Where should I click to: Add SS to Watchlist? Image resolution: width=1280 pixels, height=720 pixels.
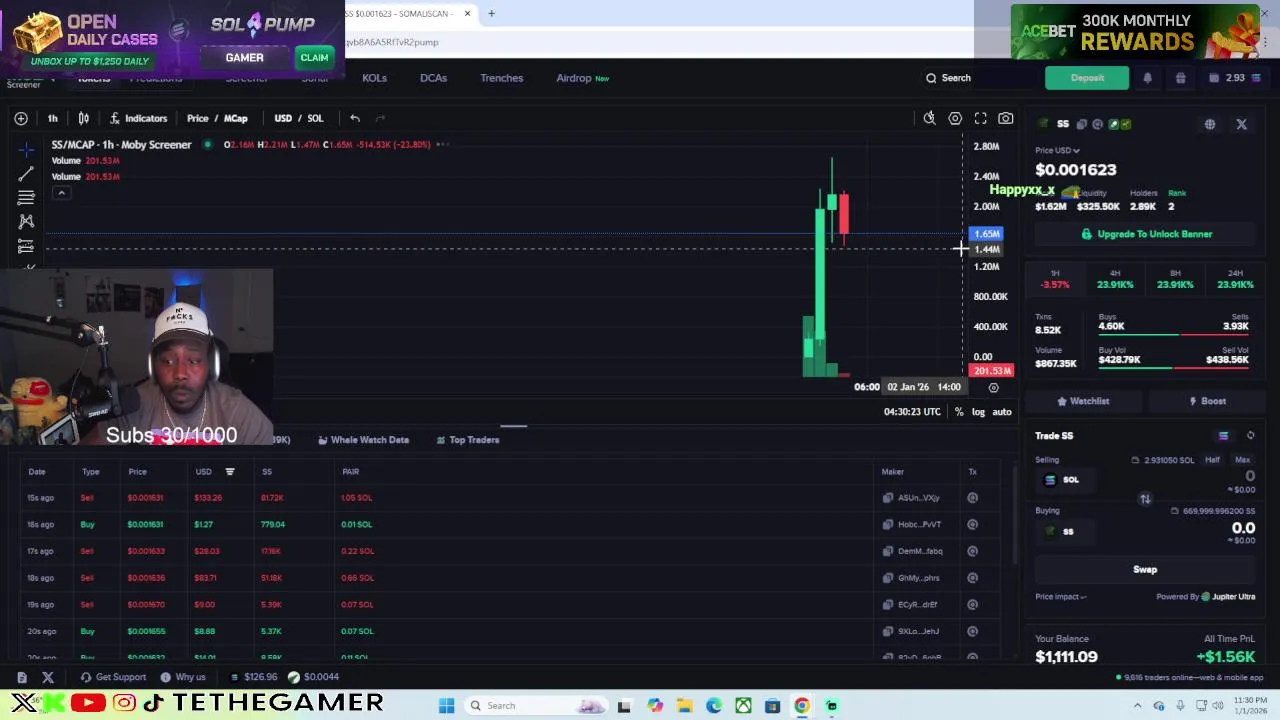(x=1083, y=401)
